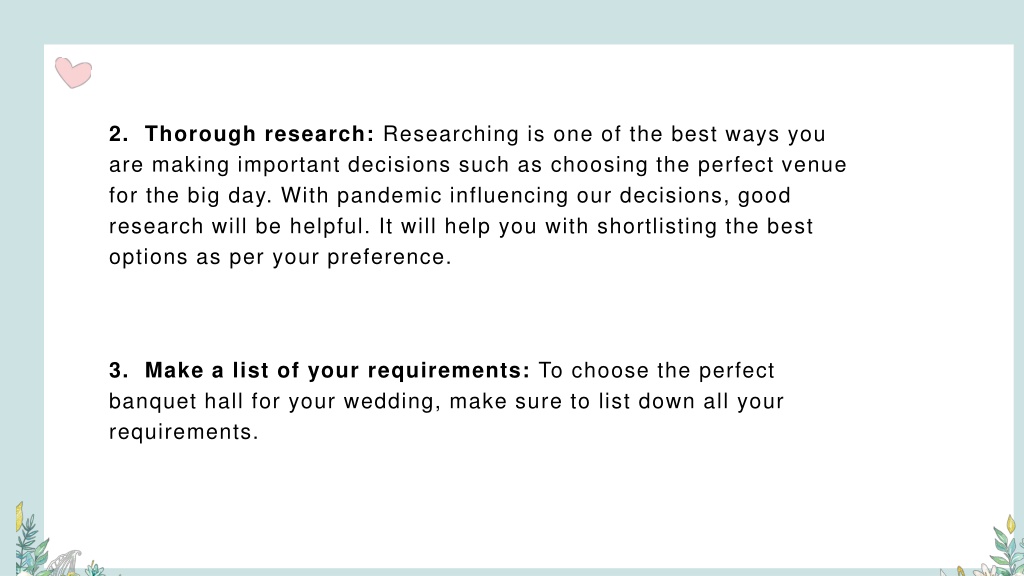Viewport: 1024px width, 576px height.
Task: Click the word "shortlisting" in the text
Action: (657, 226)
